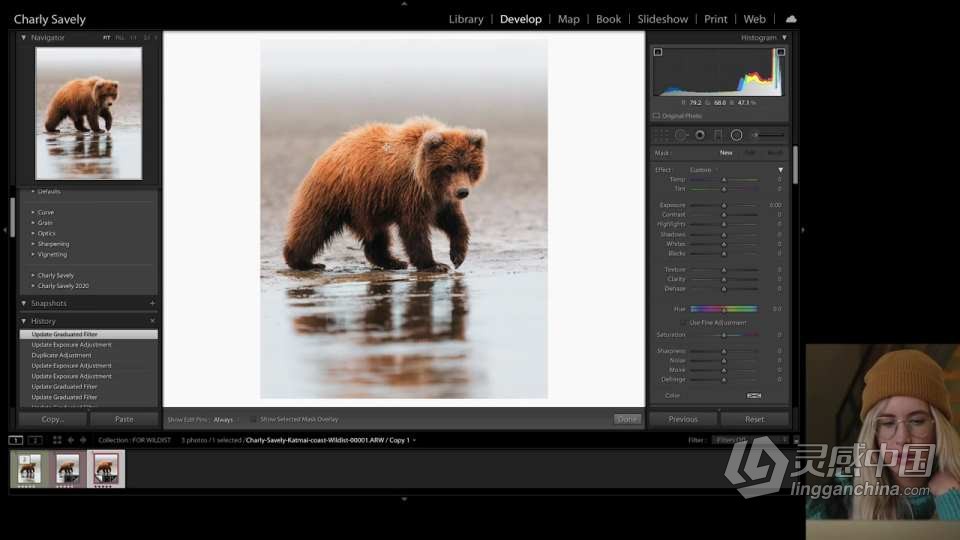Toggle shadow clipping indicator in histogram
This screenshot has width=960, height=540.
pos(658,52)
